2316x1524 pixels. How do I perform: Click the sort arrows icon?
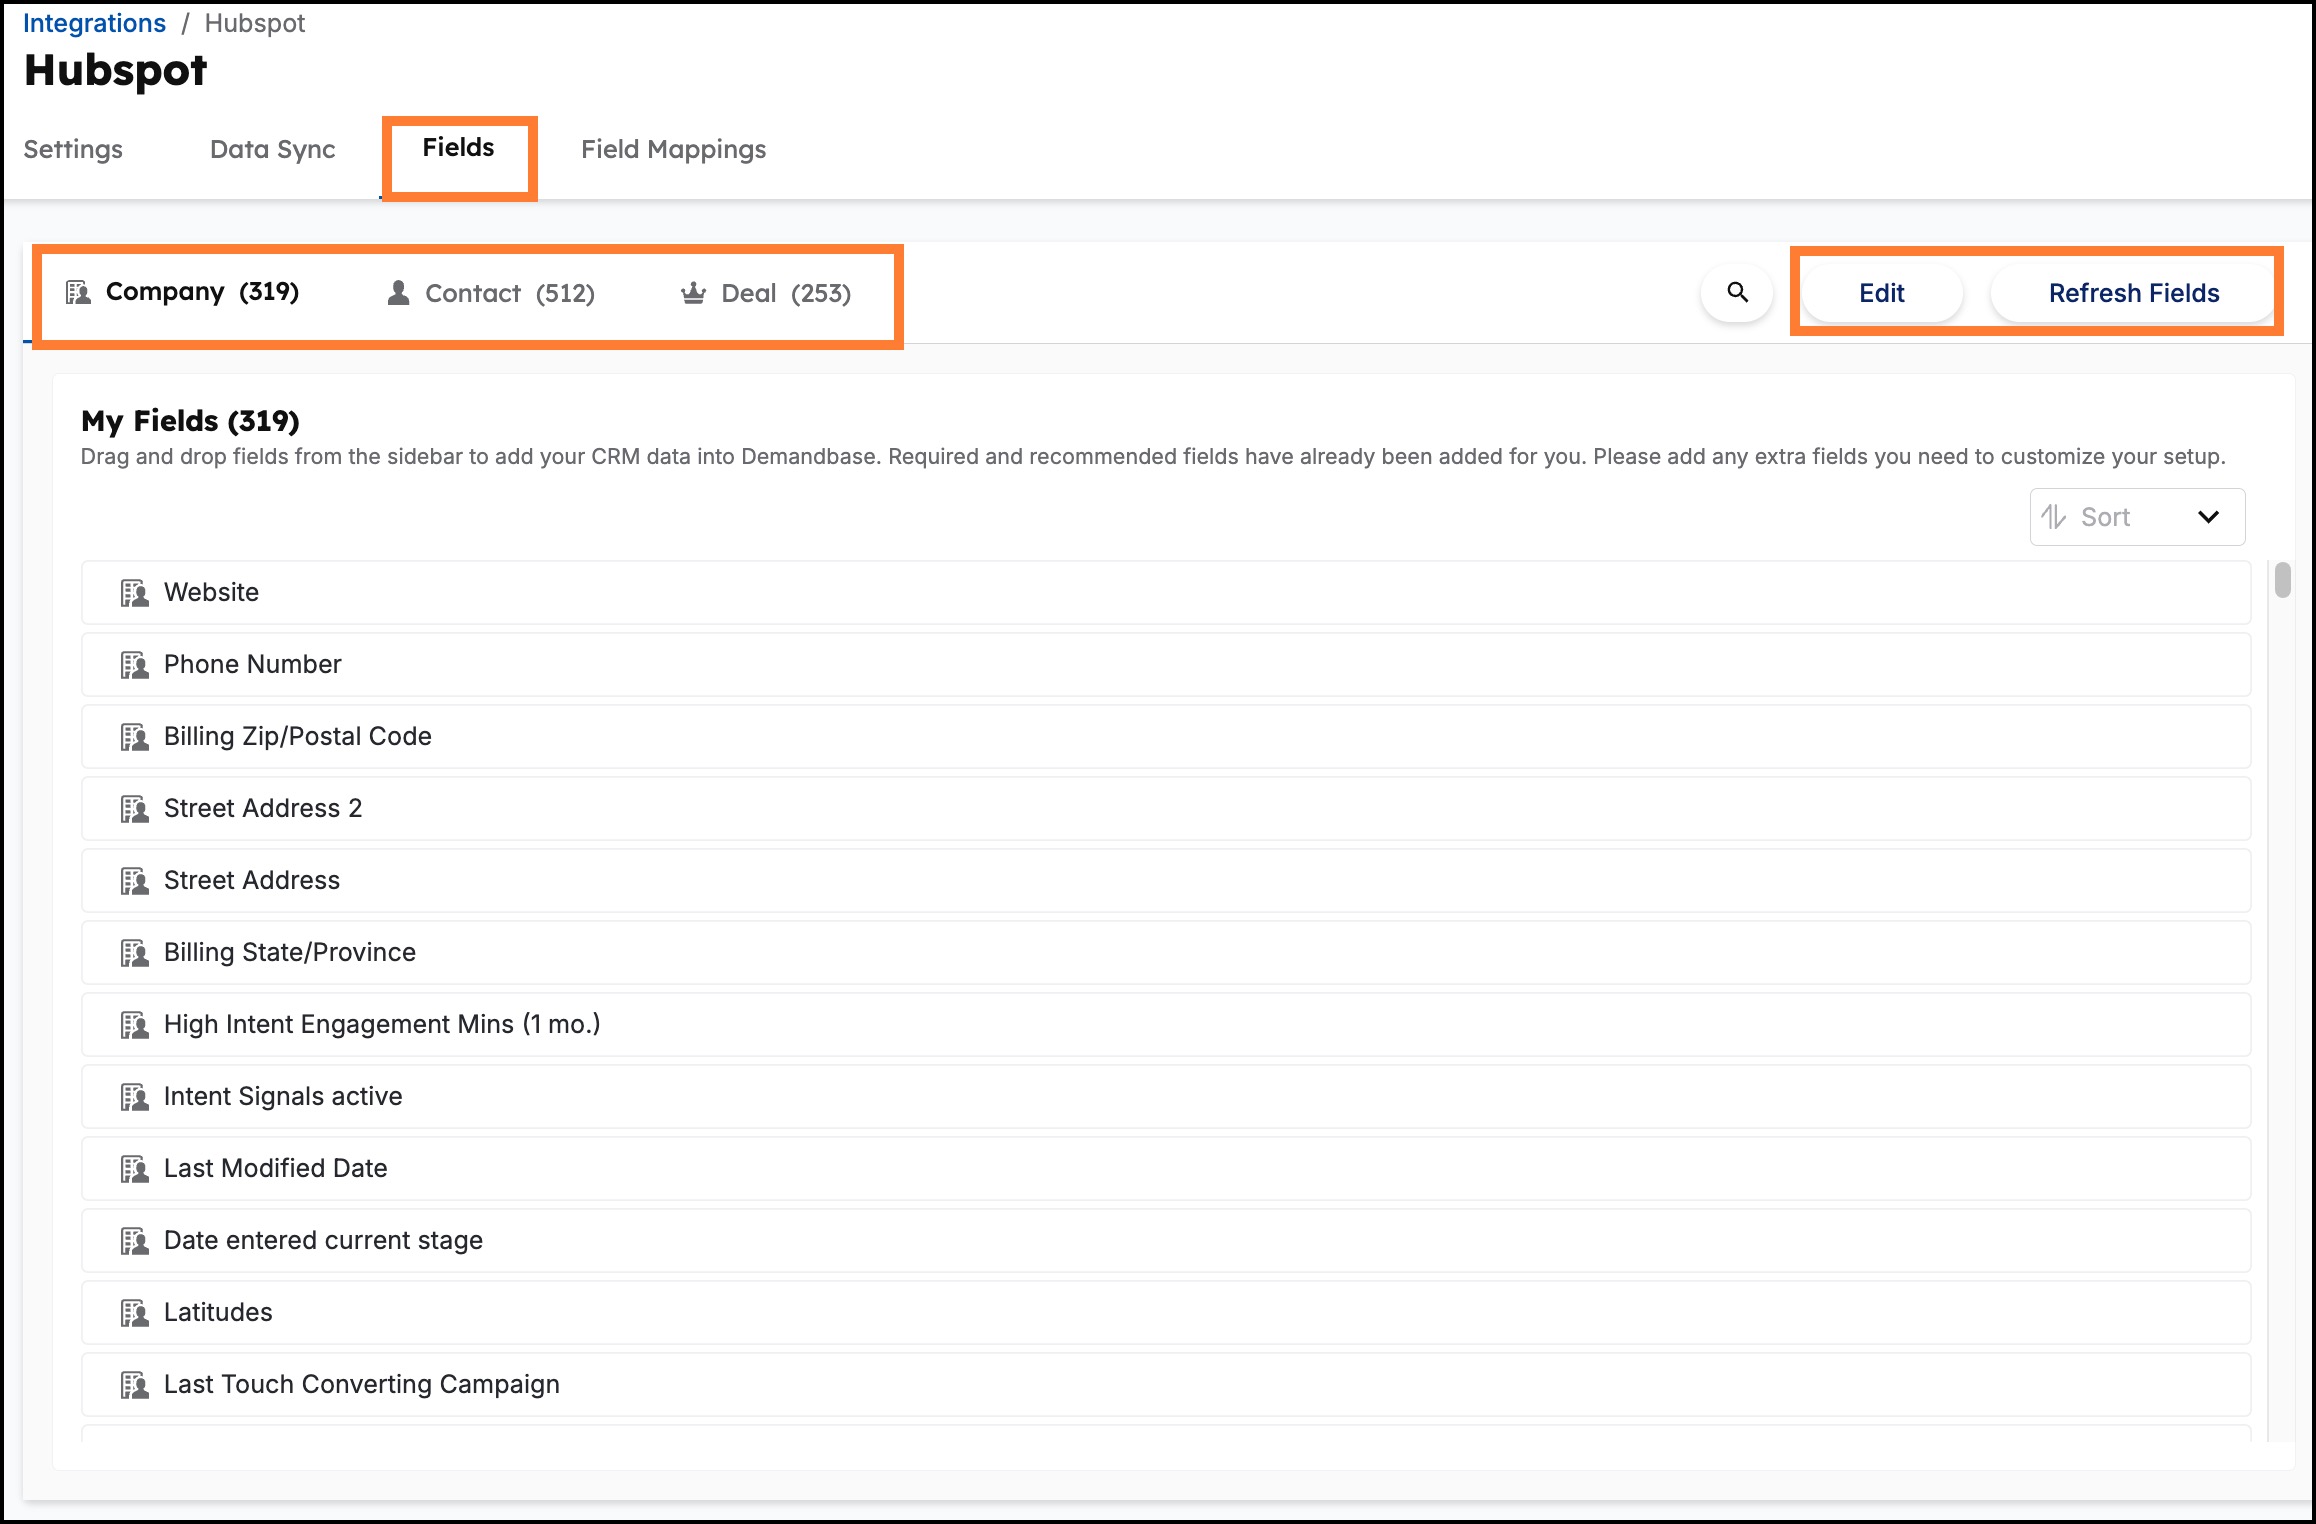click(2054, 517)
